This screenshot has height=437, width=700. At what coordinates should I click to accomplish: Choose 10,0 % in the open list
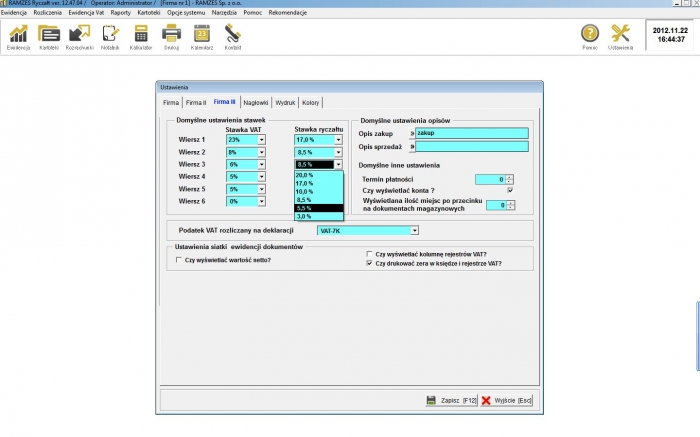[319, 191]
